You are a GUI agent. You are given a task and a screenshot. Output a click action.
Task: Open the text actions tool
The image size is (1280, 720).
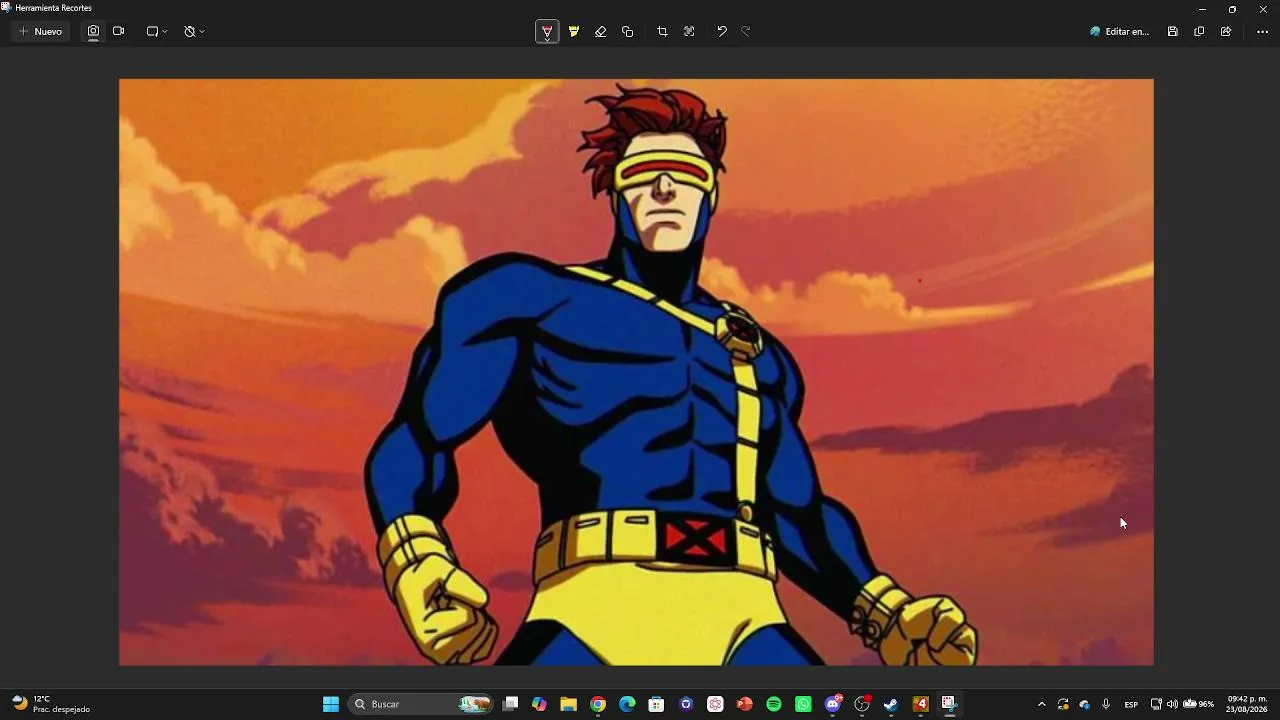[689, 31]
